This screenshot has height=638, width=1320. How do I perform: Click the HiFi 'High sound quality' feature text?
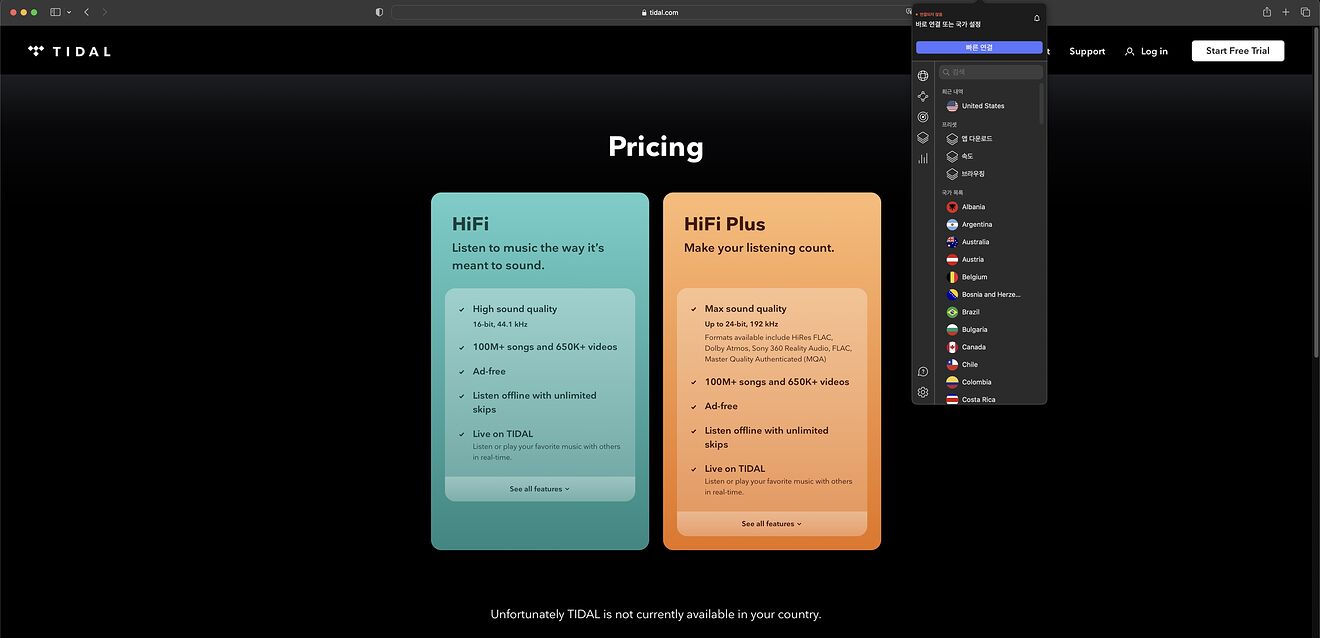[x=515, y=309]
